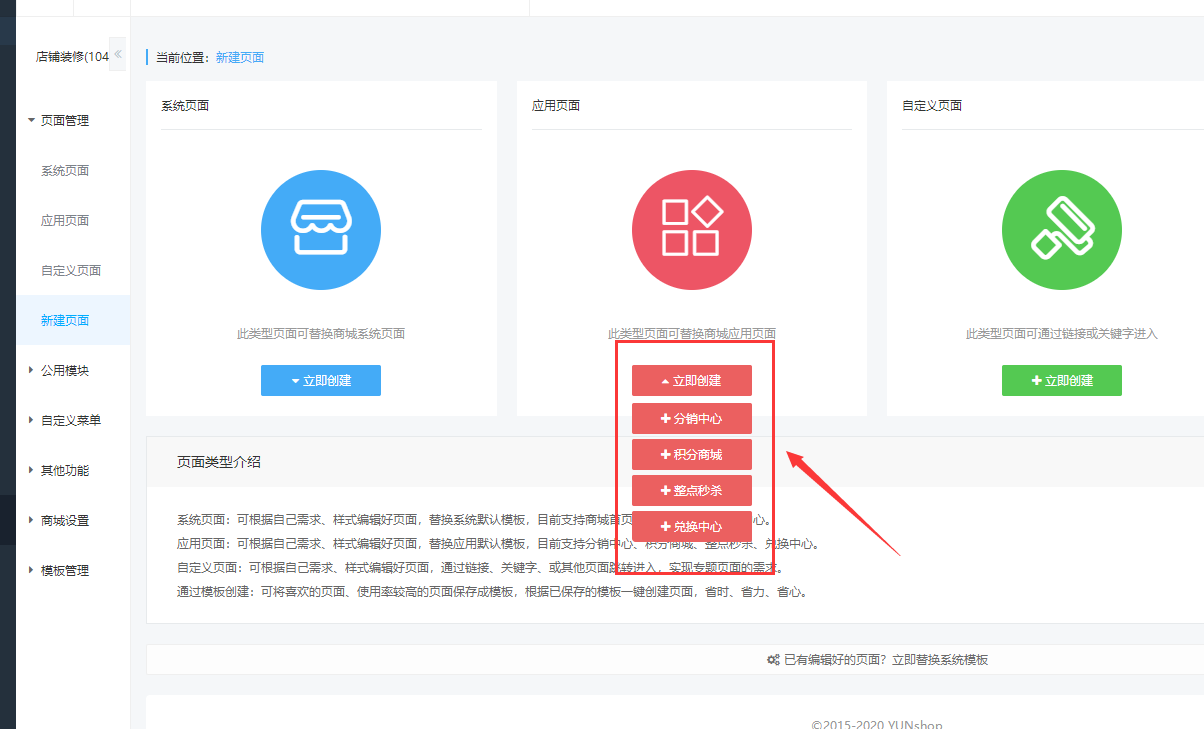Image resolution: width=1204 pixels, height=729 pixels.
Task: Click the red app grid icon
Action: pos(691,230)
